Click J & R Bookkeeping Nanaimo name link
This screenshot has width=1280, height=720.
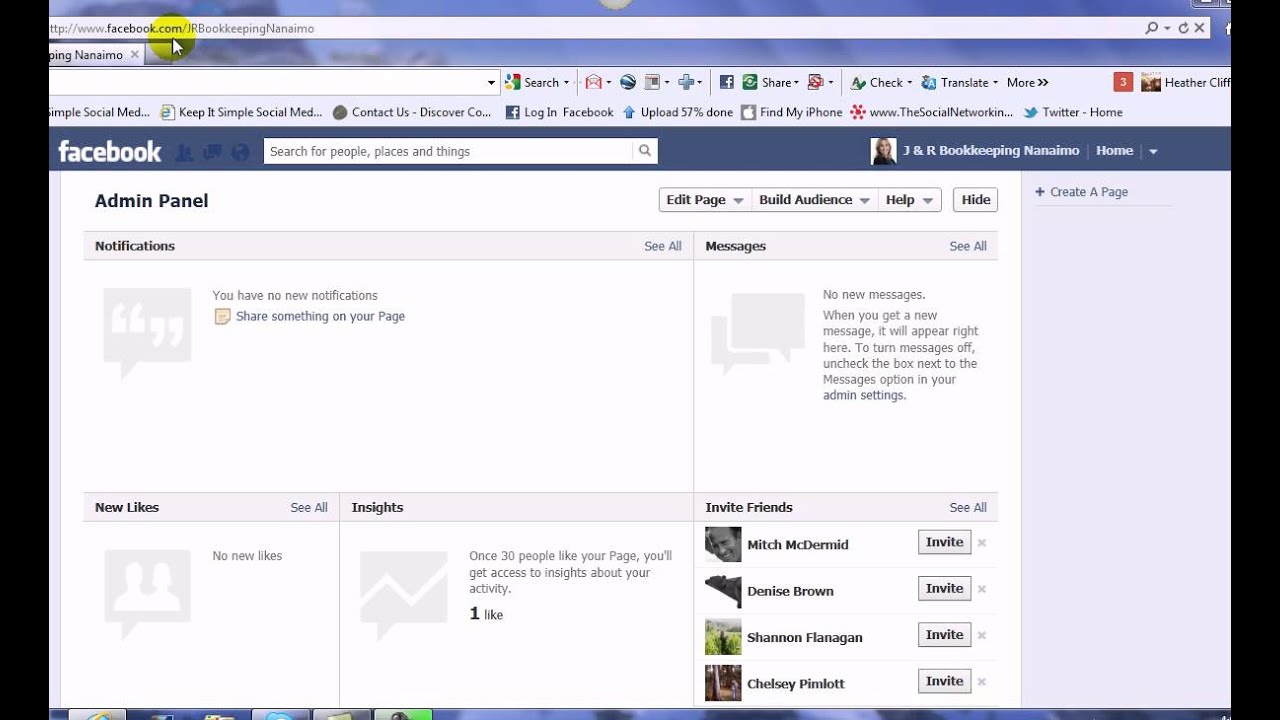pyautogui.click(x=991, y=151)
